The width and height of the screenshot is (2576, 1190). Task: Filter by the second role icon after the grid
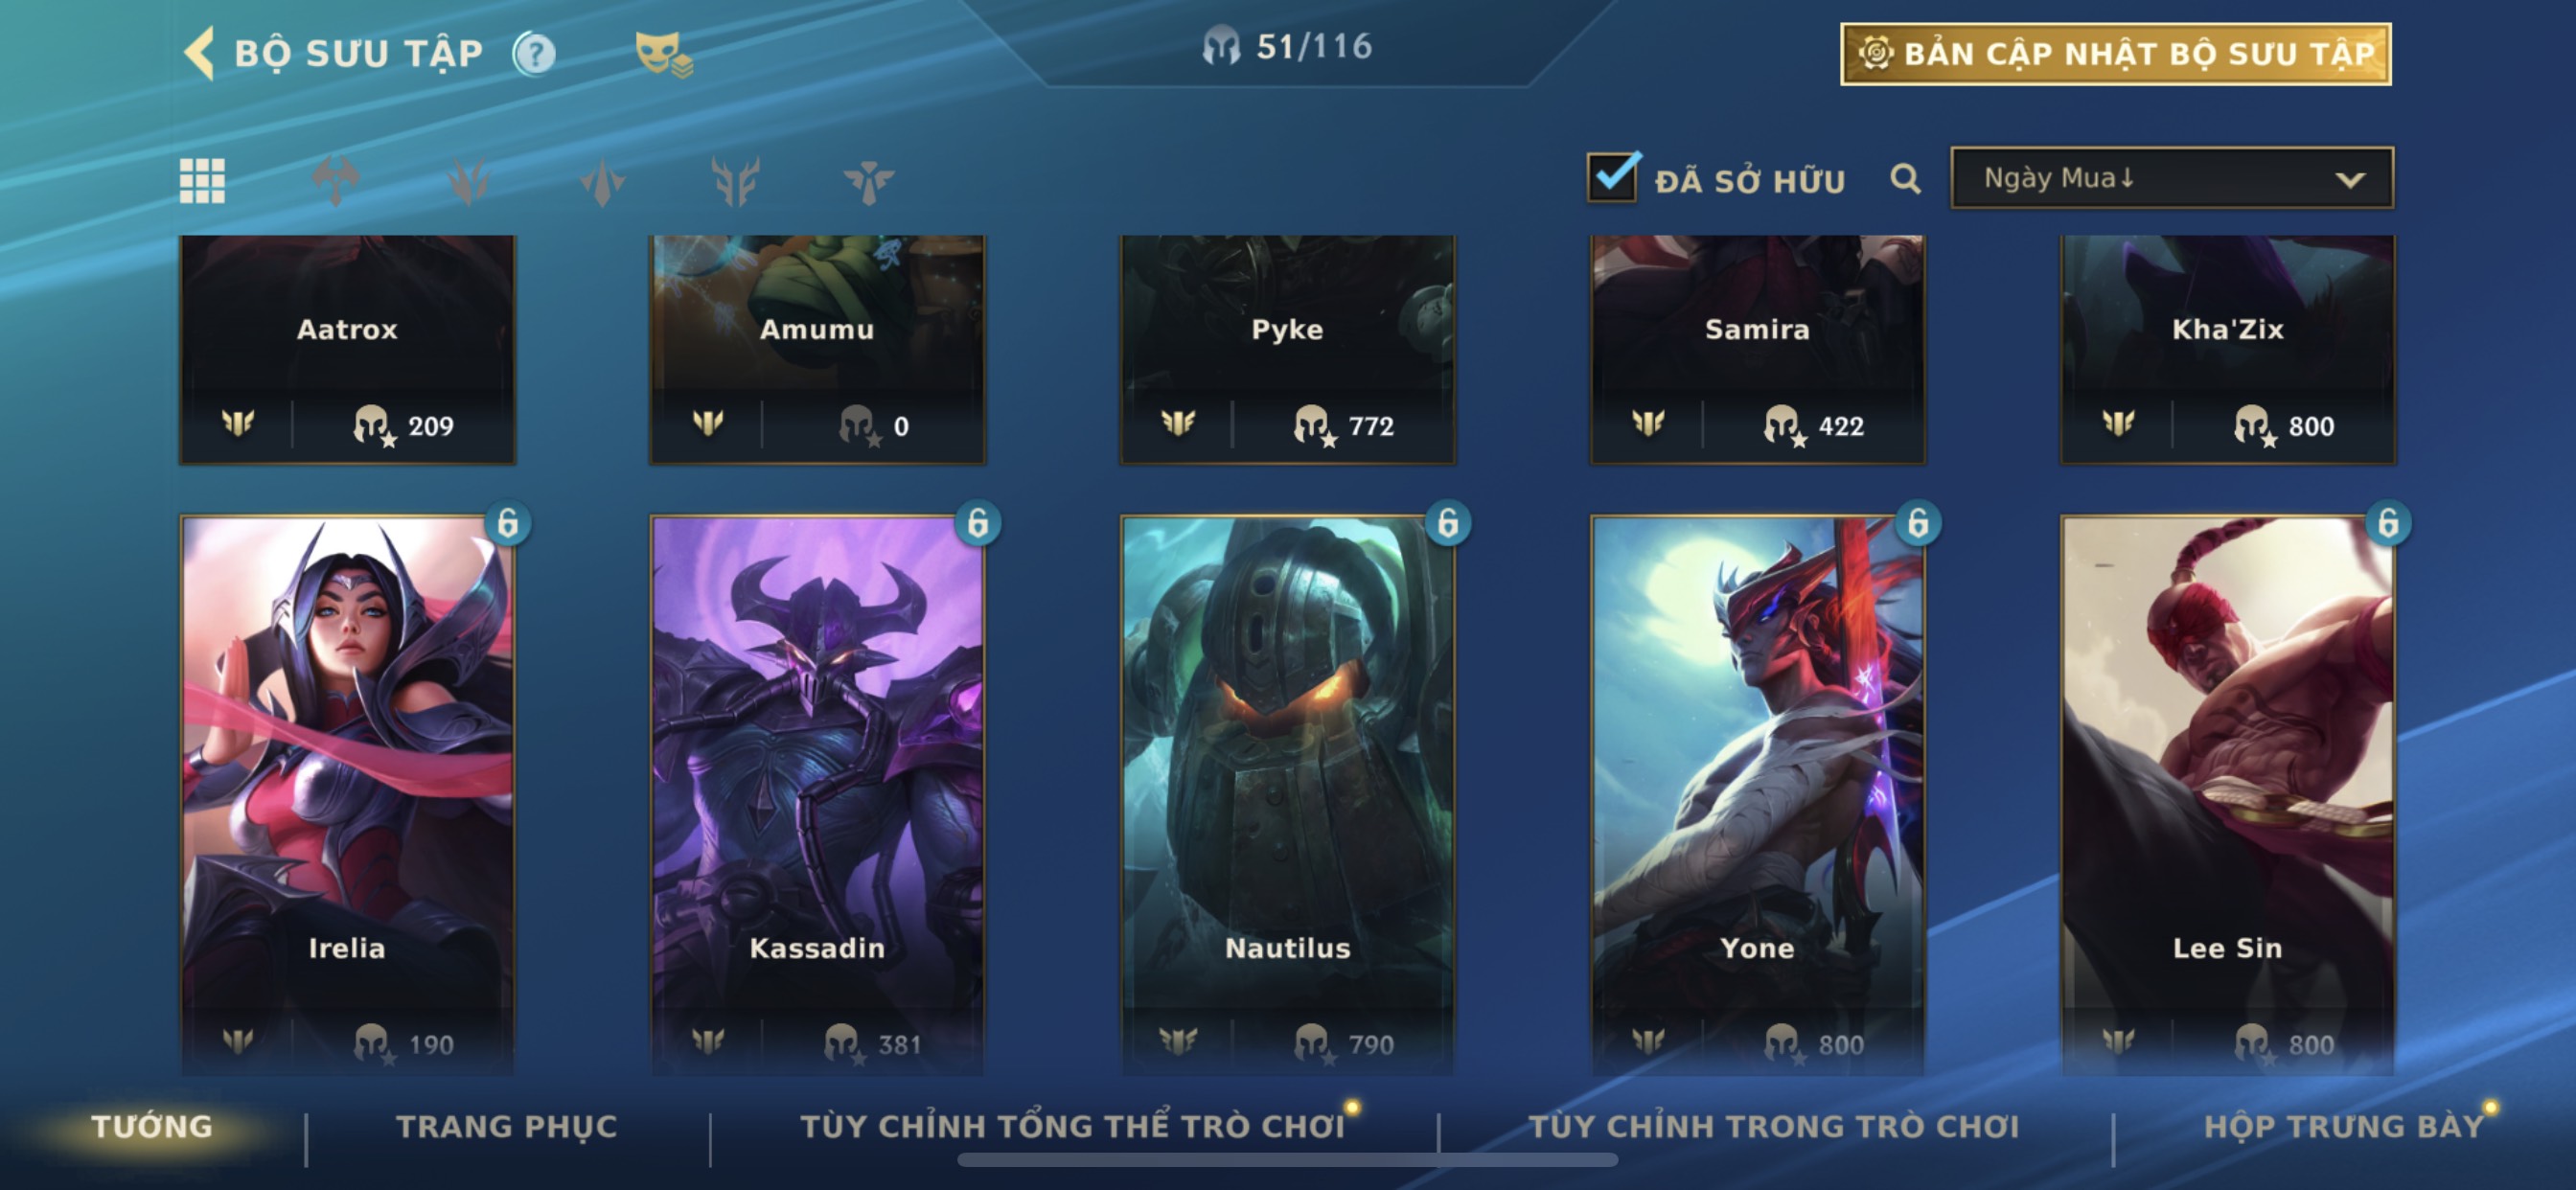pos(469,181)
